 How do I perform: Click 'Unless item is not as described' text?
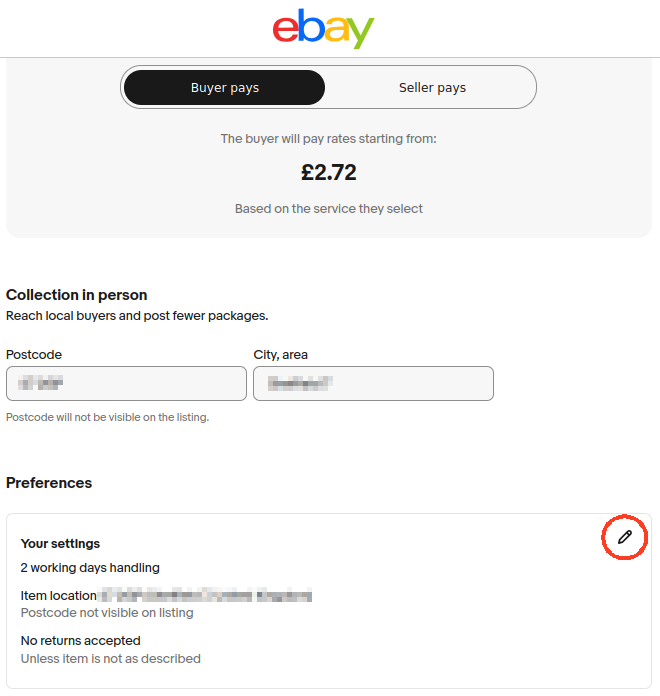[111, 658]
